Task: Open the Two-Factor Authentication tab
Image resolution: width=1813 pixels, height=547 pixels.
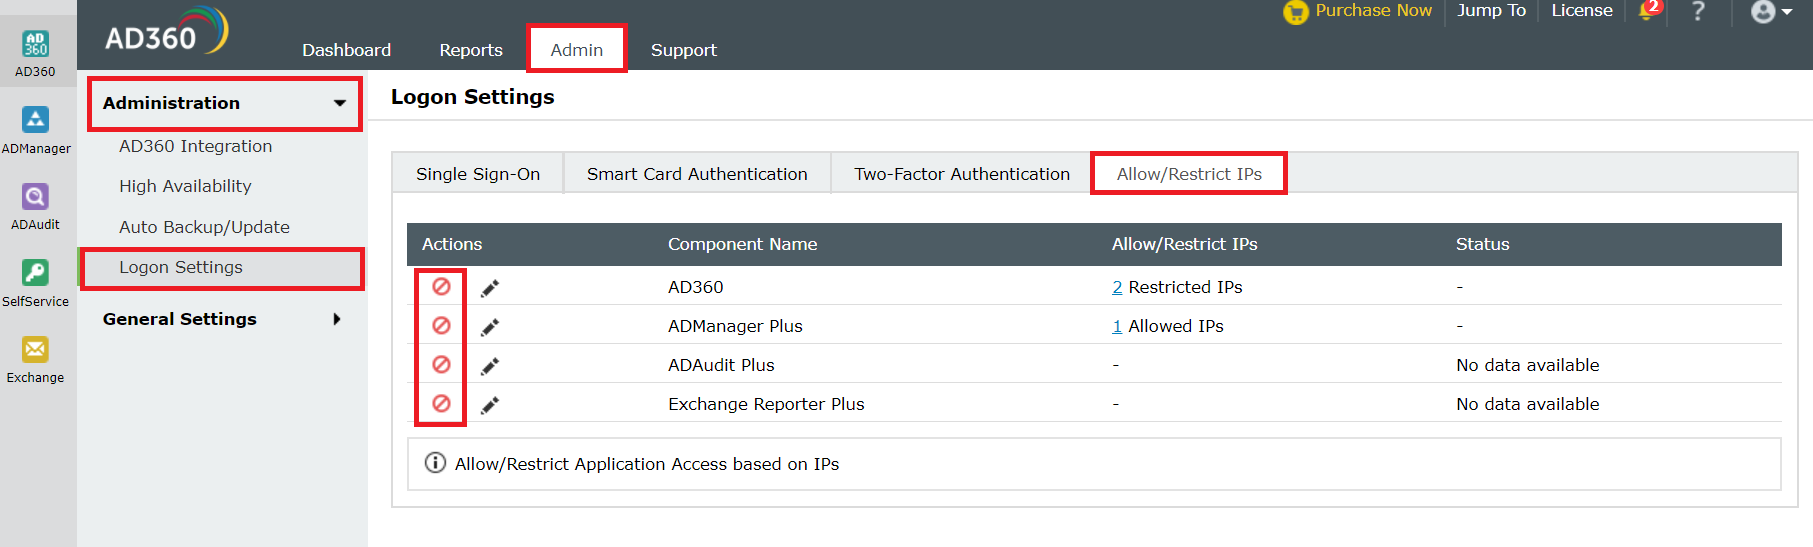Action: click(x=962, y=174)
